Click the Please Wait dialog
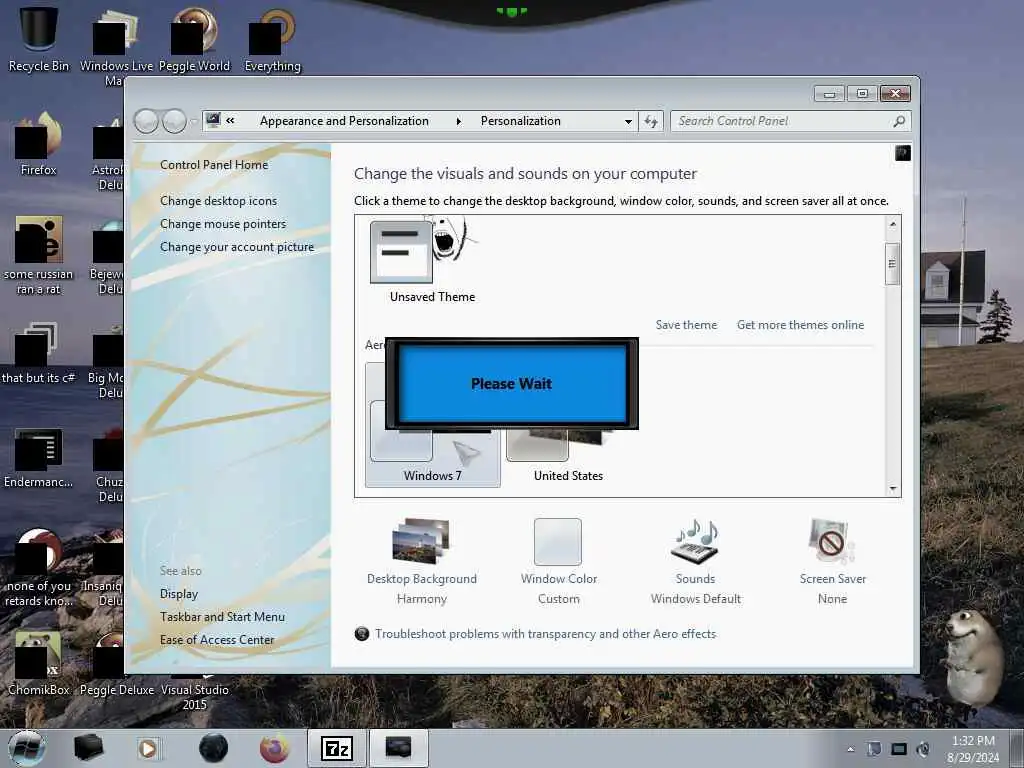This screenshot has width=1024, height=768. click(511, 383)
